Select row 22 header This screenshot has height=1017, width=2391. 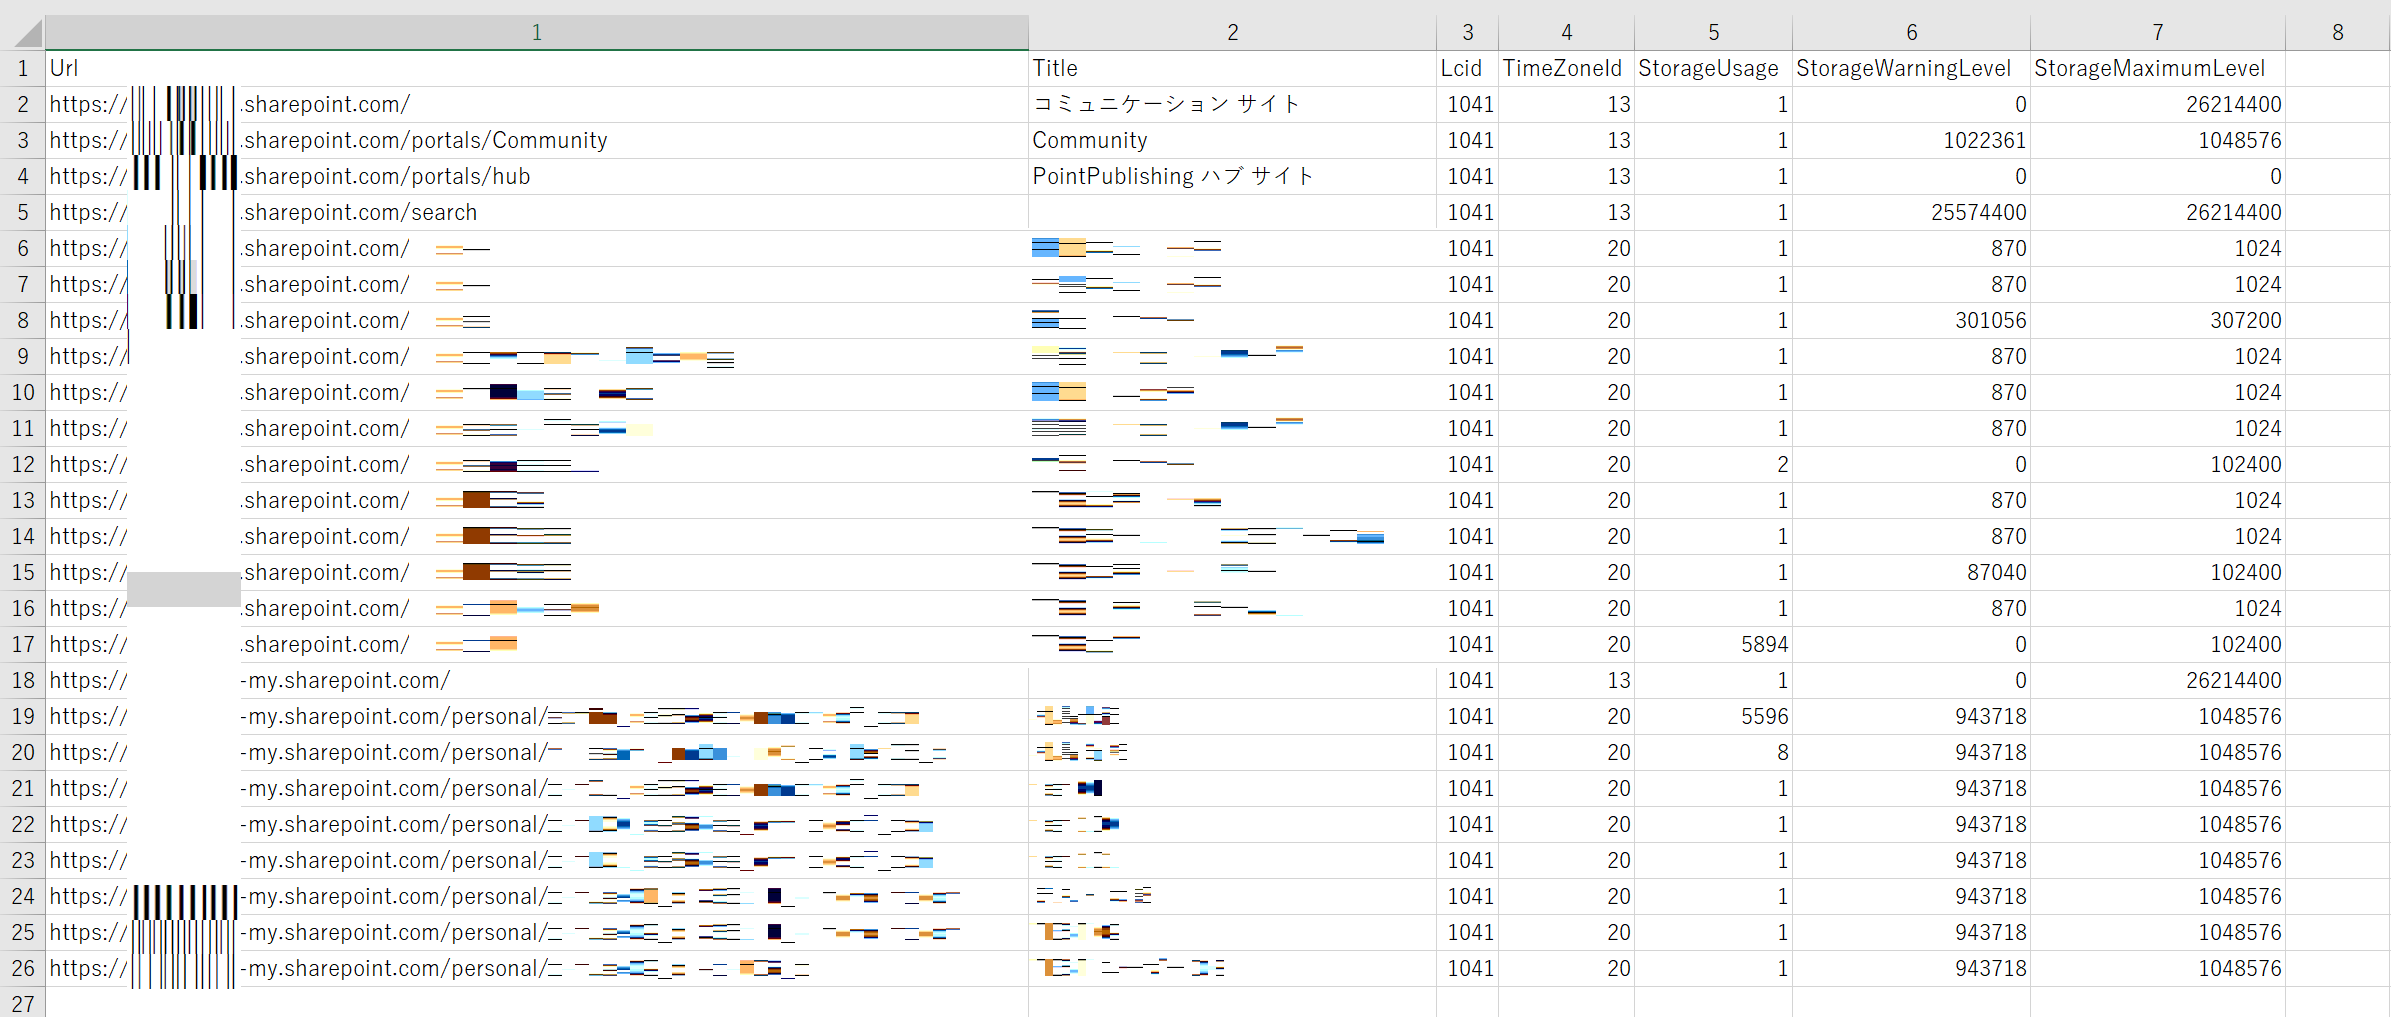23,824
